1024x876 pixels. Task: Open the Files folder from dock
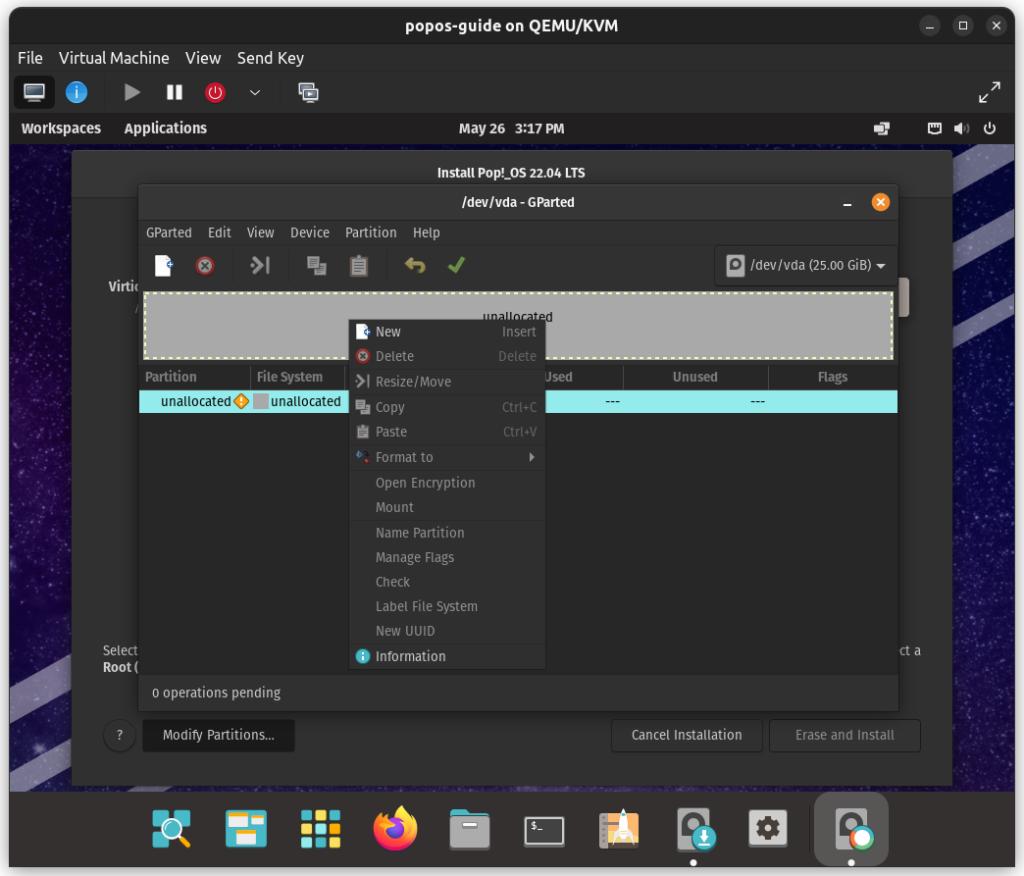tap(469, 829)
